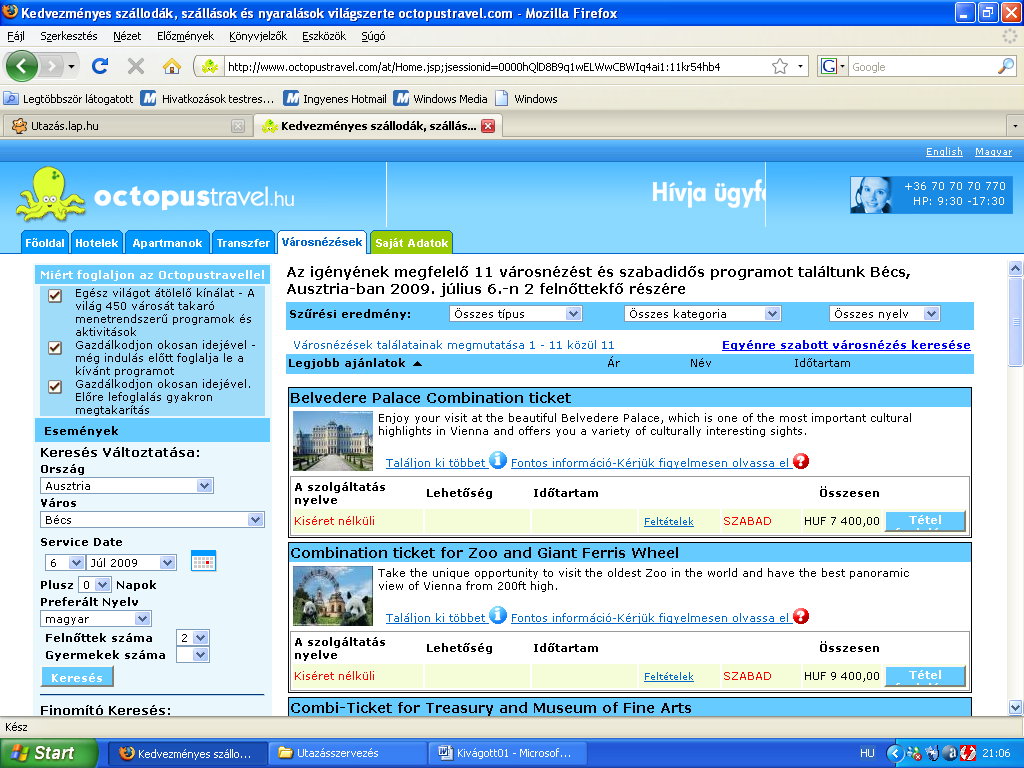The height and width of the screenshot is (768, 1024).
Task: Open the Plusz Napok dropdown
Action: [95, 584]
